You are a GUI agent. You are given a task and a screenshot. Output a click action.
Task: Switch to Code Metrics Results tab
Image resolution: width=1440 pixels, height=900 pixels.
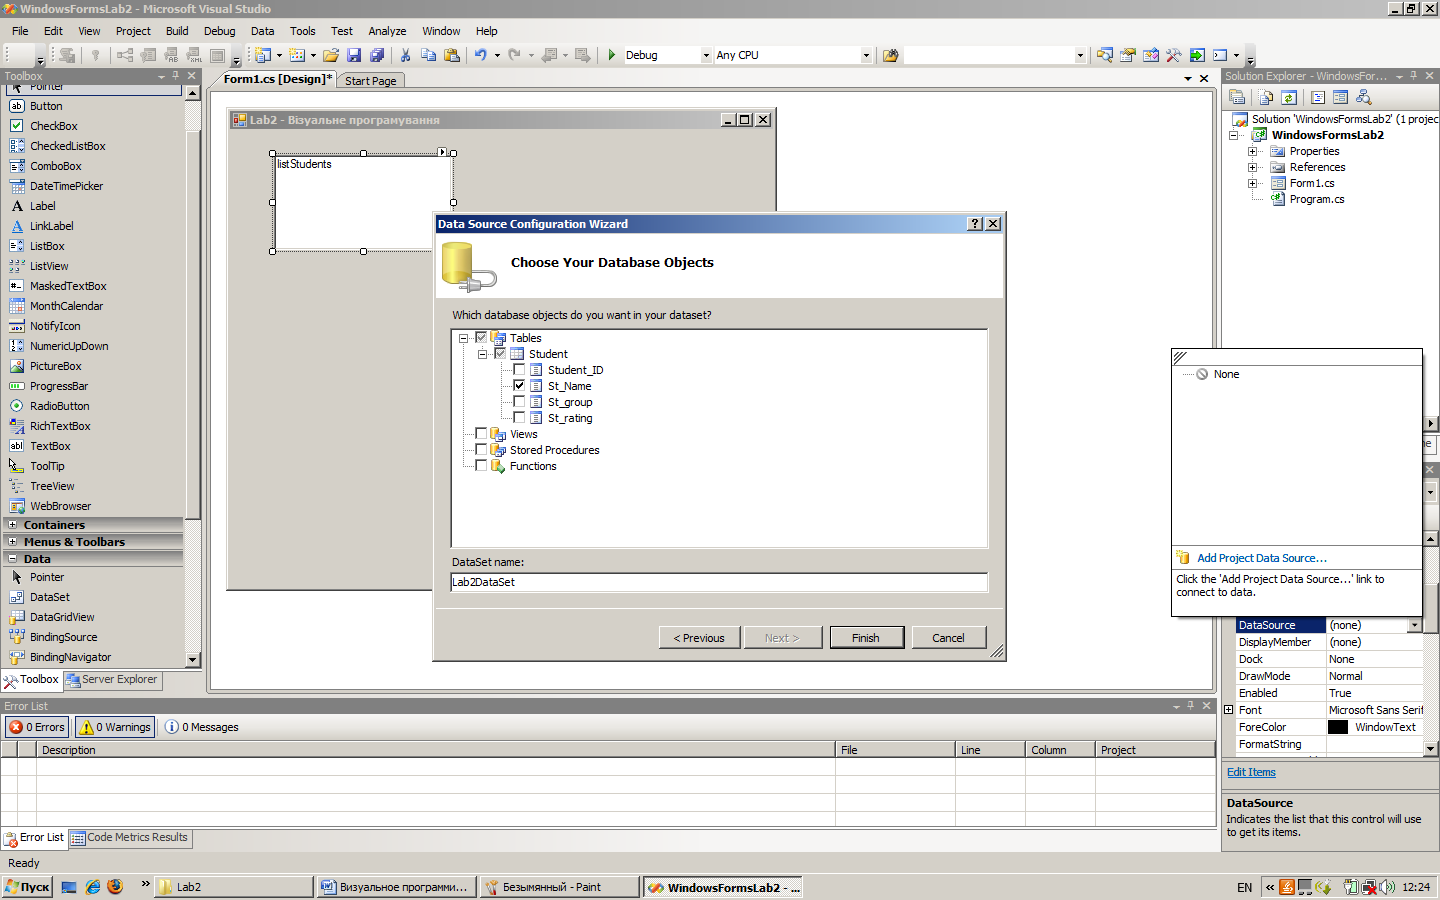pos(130,838)
